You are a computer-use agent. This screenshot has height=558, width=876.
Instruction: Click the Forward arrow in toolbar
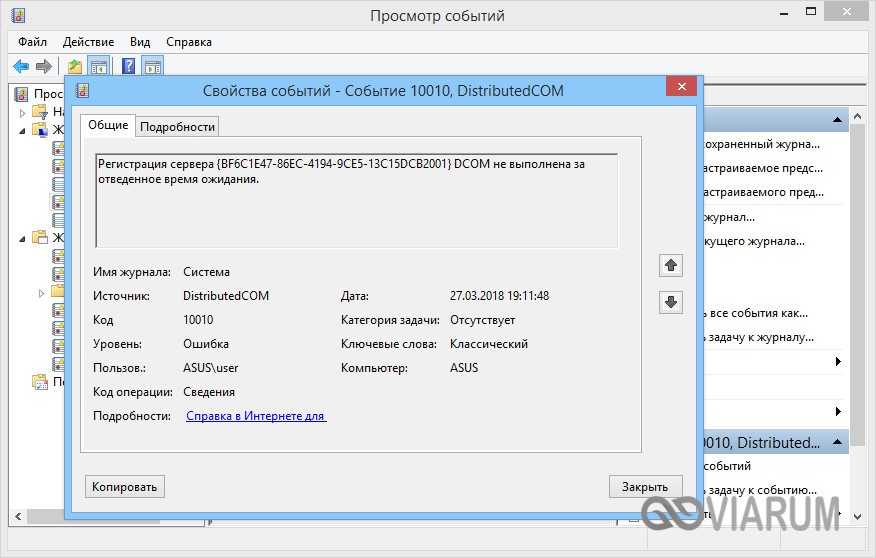click(44, 66)
